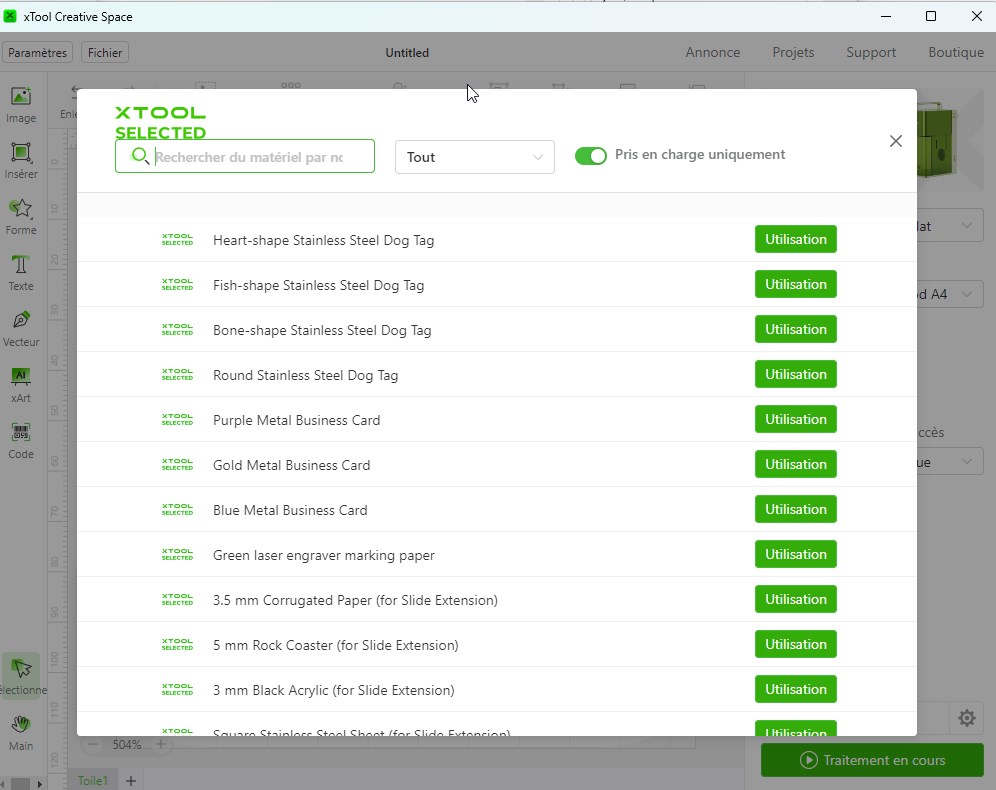Zoom in with the plus icon
The width and height of the screenshot is (996, 790).
click(161, 744)
